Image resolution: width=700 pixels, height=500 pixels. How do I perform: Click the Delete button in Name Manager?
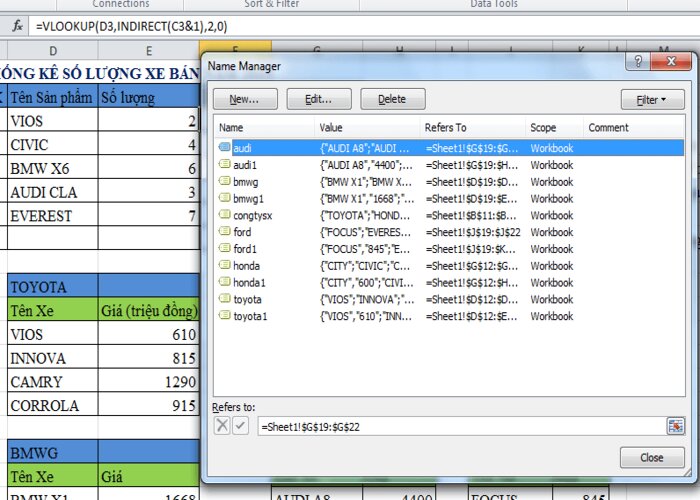392,99
